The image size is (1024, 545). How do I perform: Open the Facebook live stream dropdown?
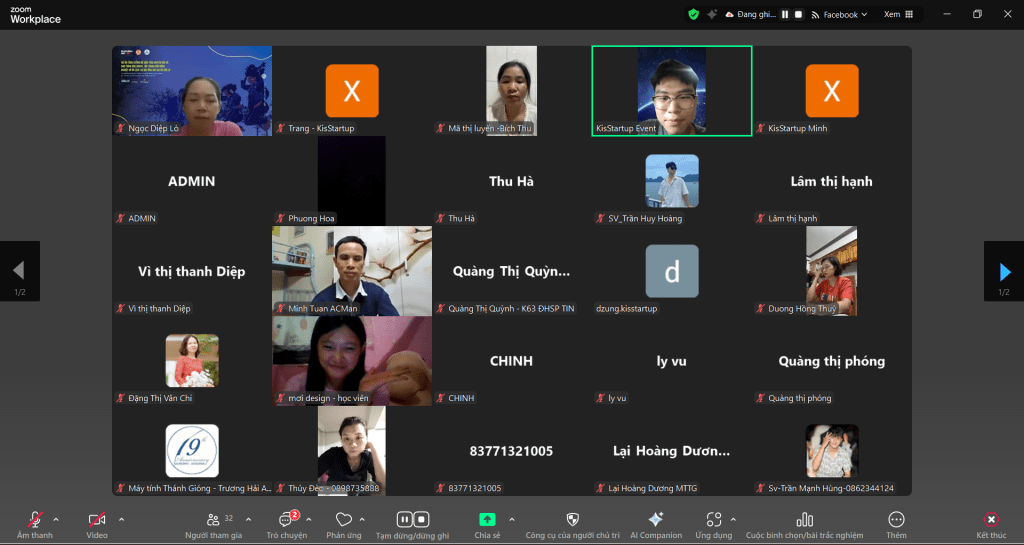click(x=840, y=14)
